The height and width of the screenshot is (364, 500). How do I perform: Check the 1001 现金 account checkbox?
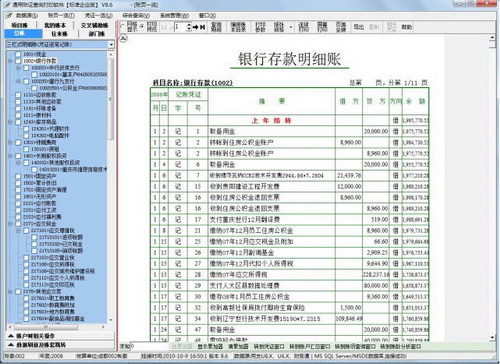pyautogui.click(x=18, y=54)
